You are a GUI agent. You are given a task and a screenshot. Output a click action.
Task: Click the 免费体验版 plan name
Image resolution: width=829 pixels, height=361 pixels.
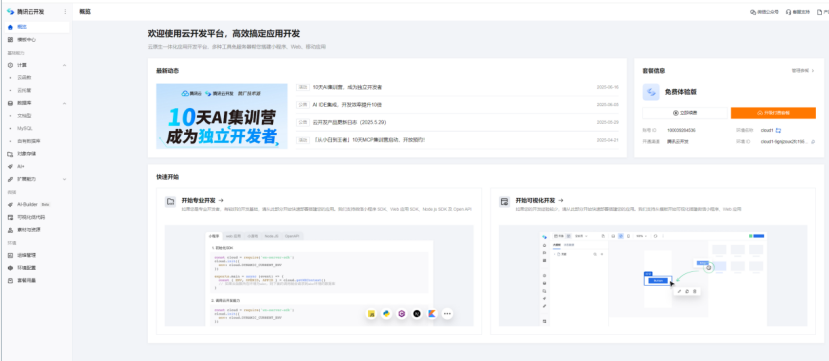[x=680, y=92]
